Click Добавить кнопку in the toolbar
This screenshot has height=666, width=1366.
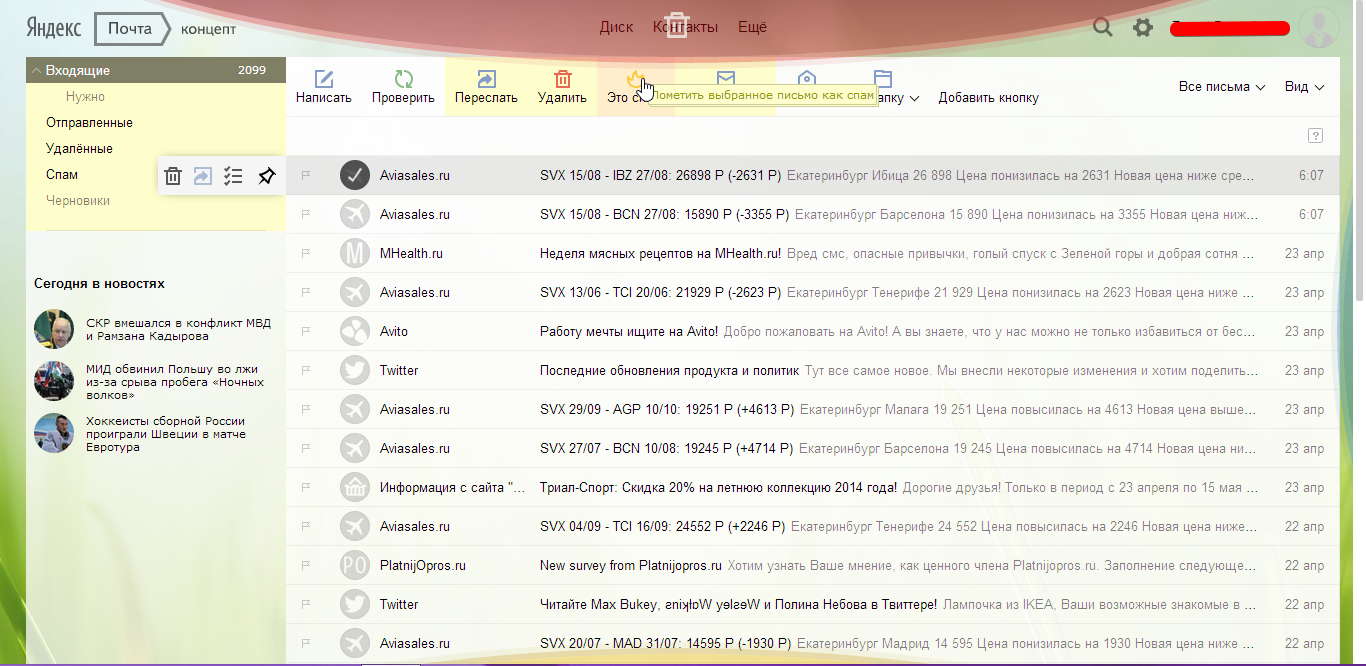click(988, 98)
